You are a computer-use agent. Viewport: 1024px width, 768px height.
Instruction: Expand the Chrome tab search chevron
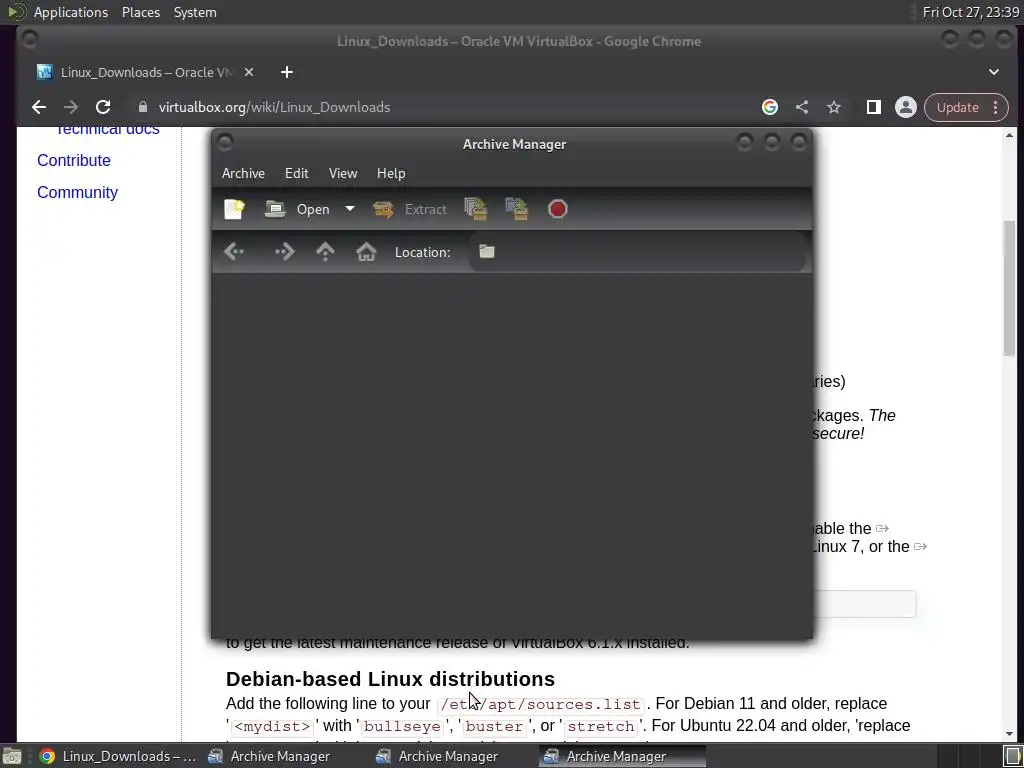pyautogui.click(x=994, y=72)
